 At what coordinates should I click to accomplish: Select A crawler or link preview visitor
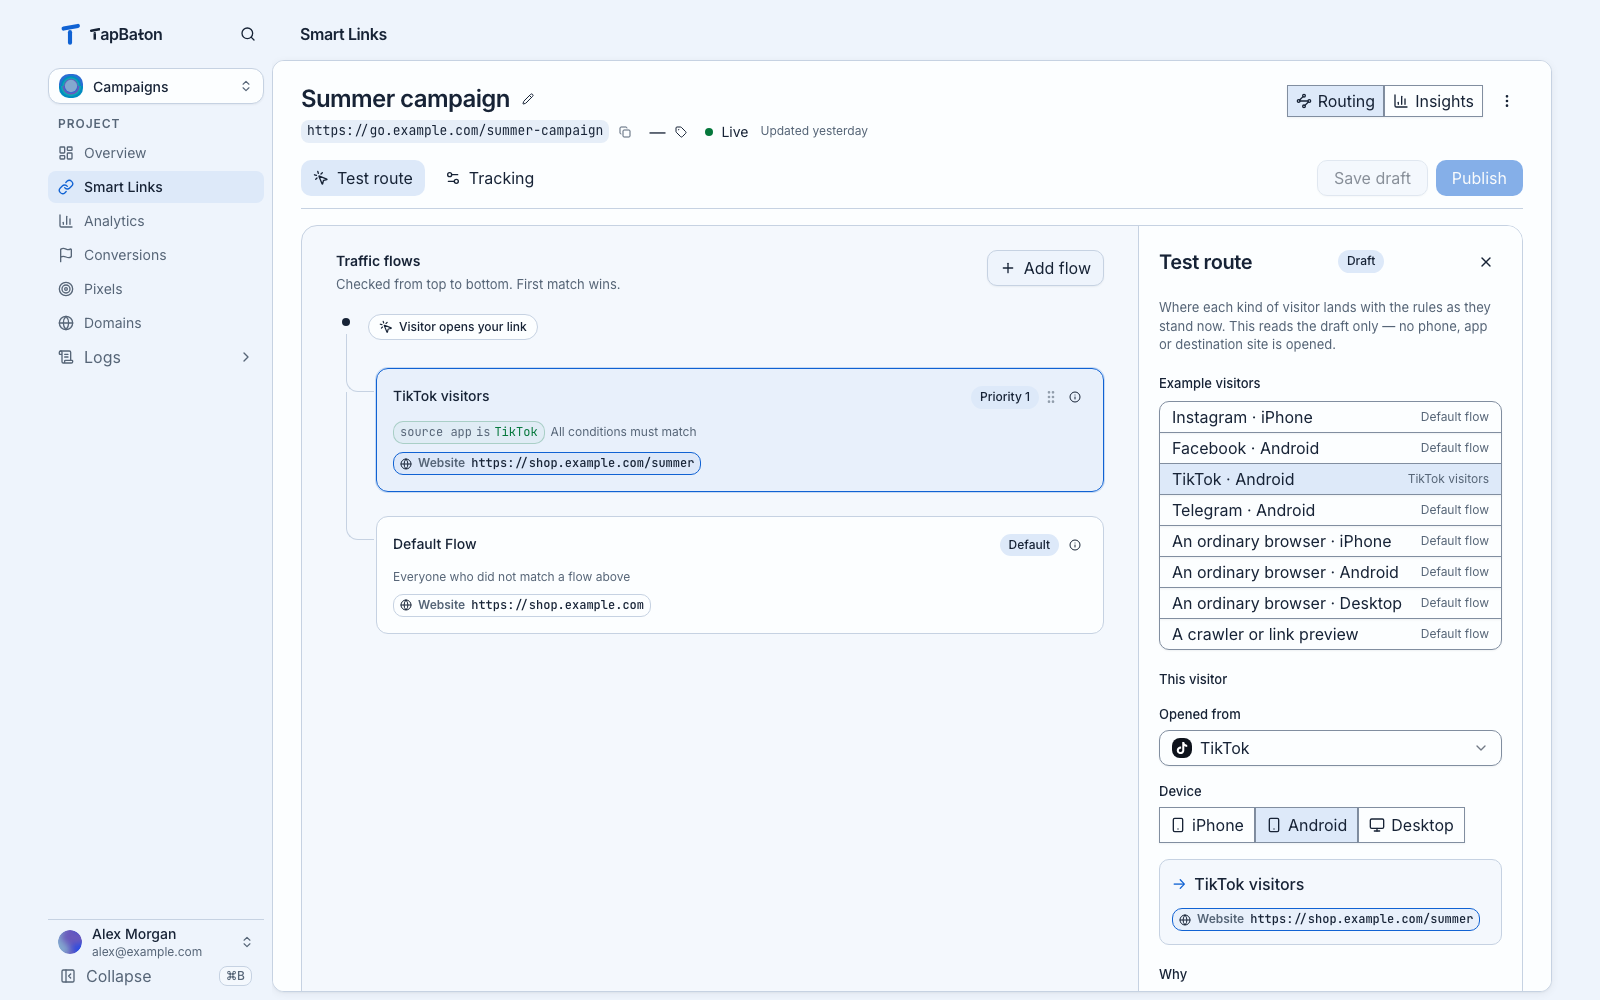coord(1330,634)
